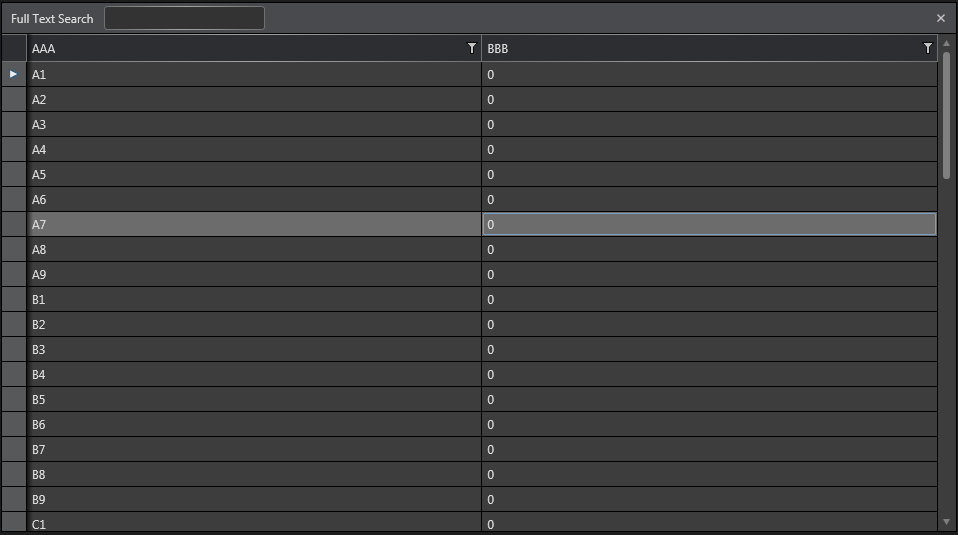Close the Full Text Search panel
The image size is (958, 535).
pyautogui.click(x=940, y=18)
